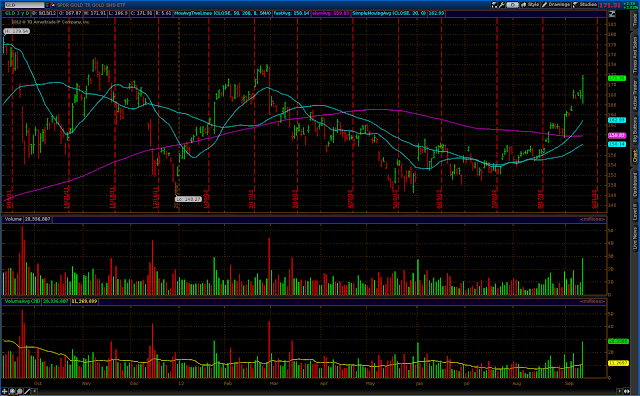Open the Drawings menu button
Viewport: 640px width, 396px height.
coord(556,5)
